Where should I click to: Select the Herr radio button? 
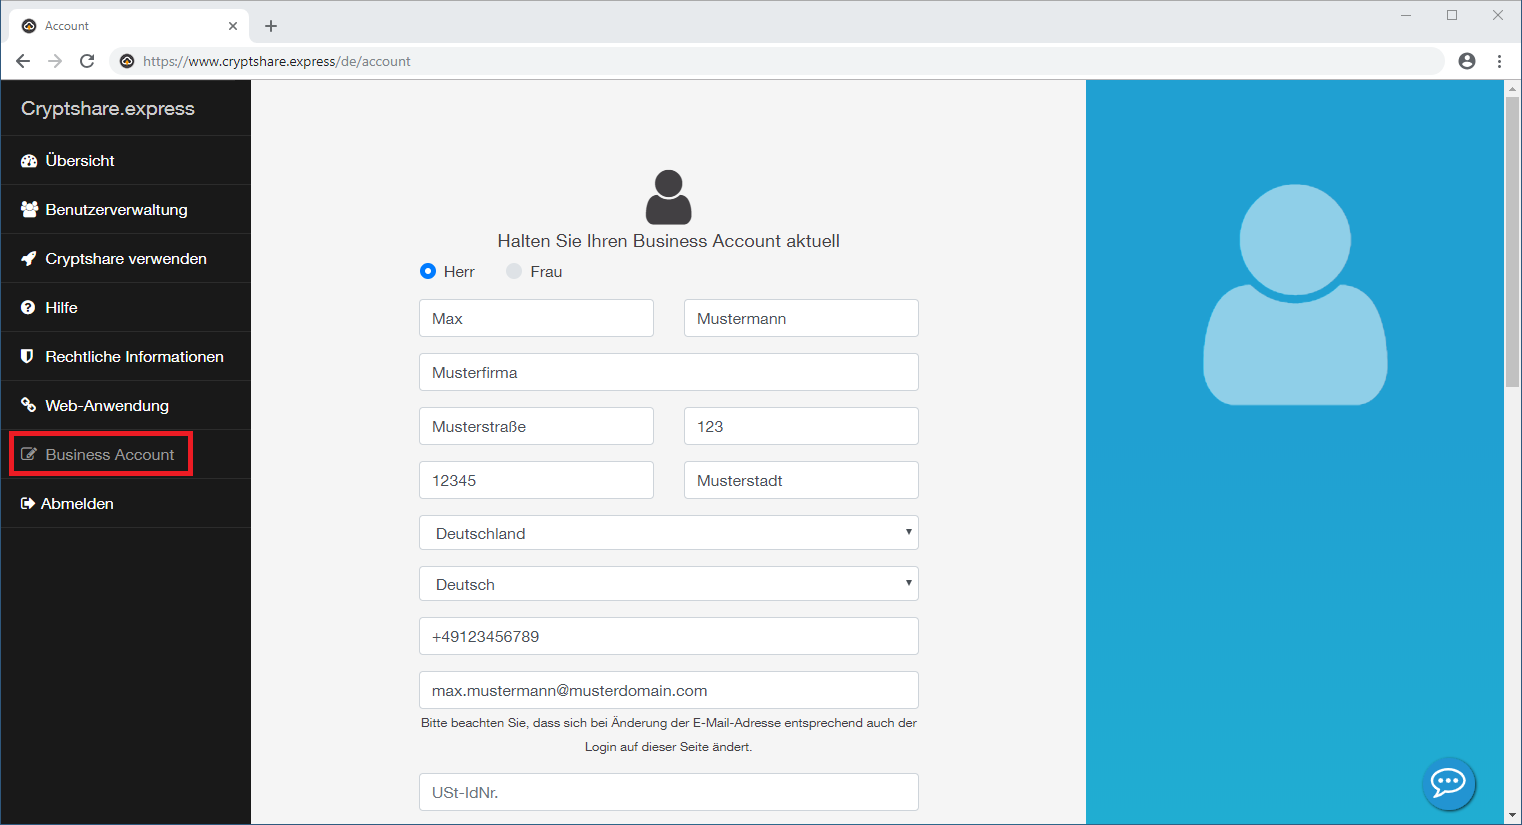click(x=428, y=271)
